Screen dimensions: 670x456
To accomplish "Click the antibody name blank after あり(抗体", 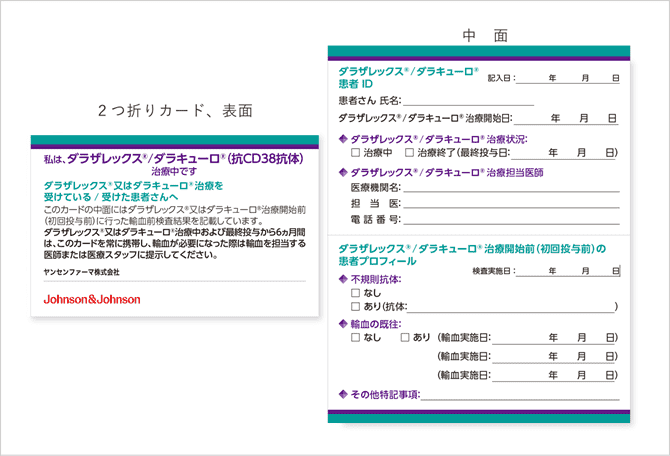I will pos(511,307).
